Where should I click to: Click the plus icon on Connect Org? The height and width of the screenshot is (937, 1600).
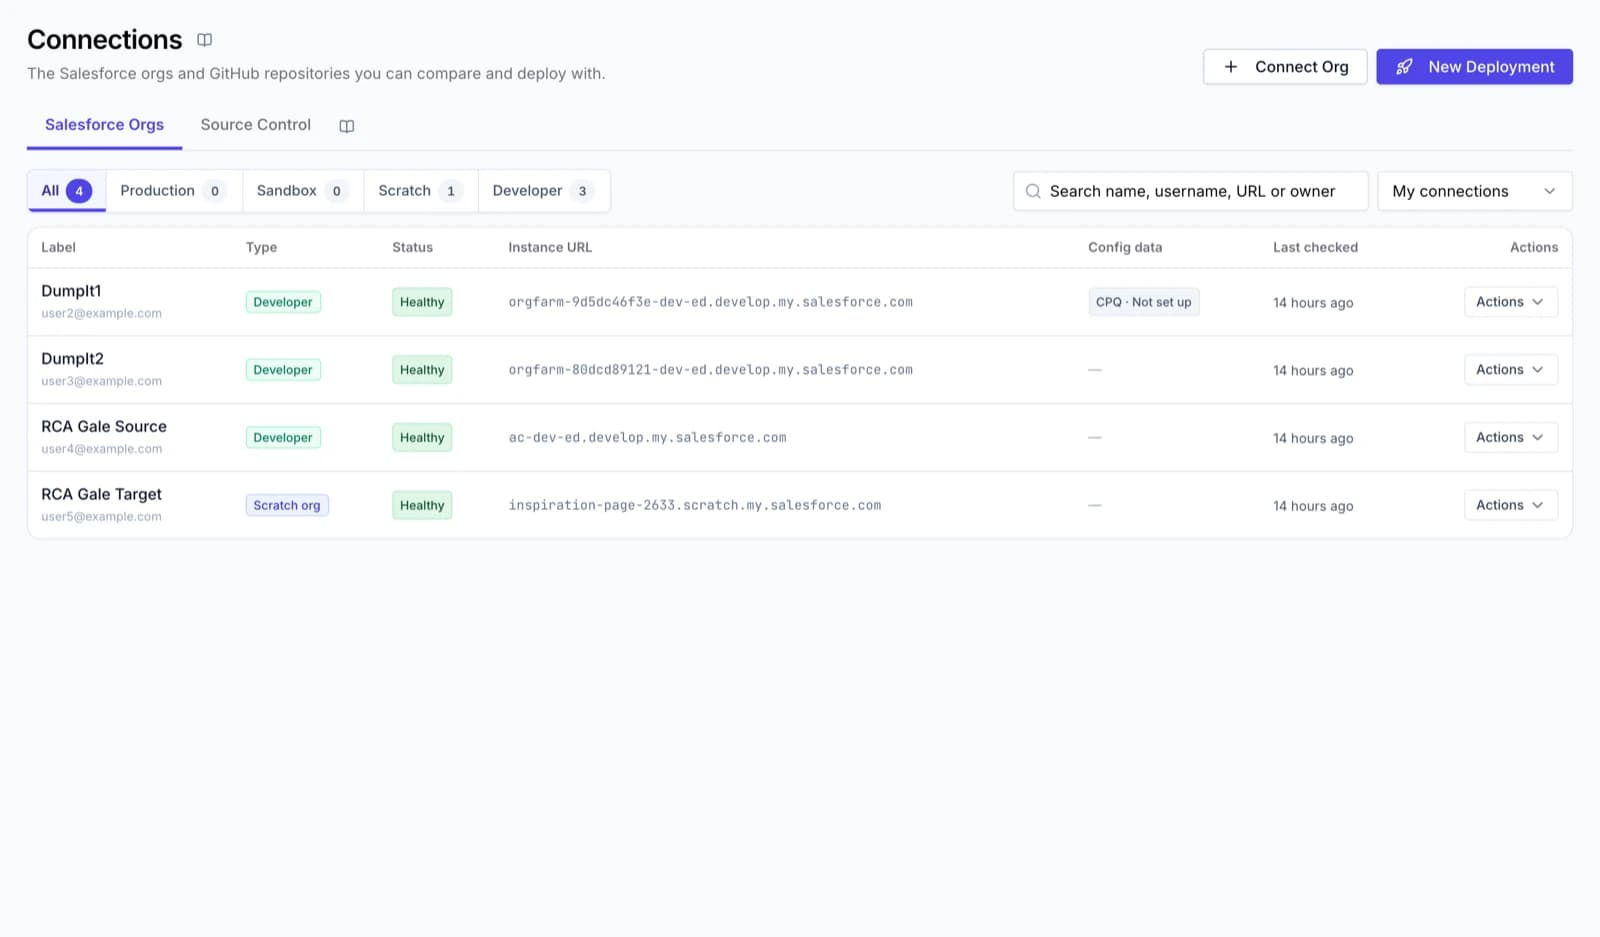pos(1231,67)
